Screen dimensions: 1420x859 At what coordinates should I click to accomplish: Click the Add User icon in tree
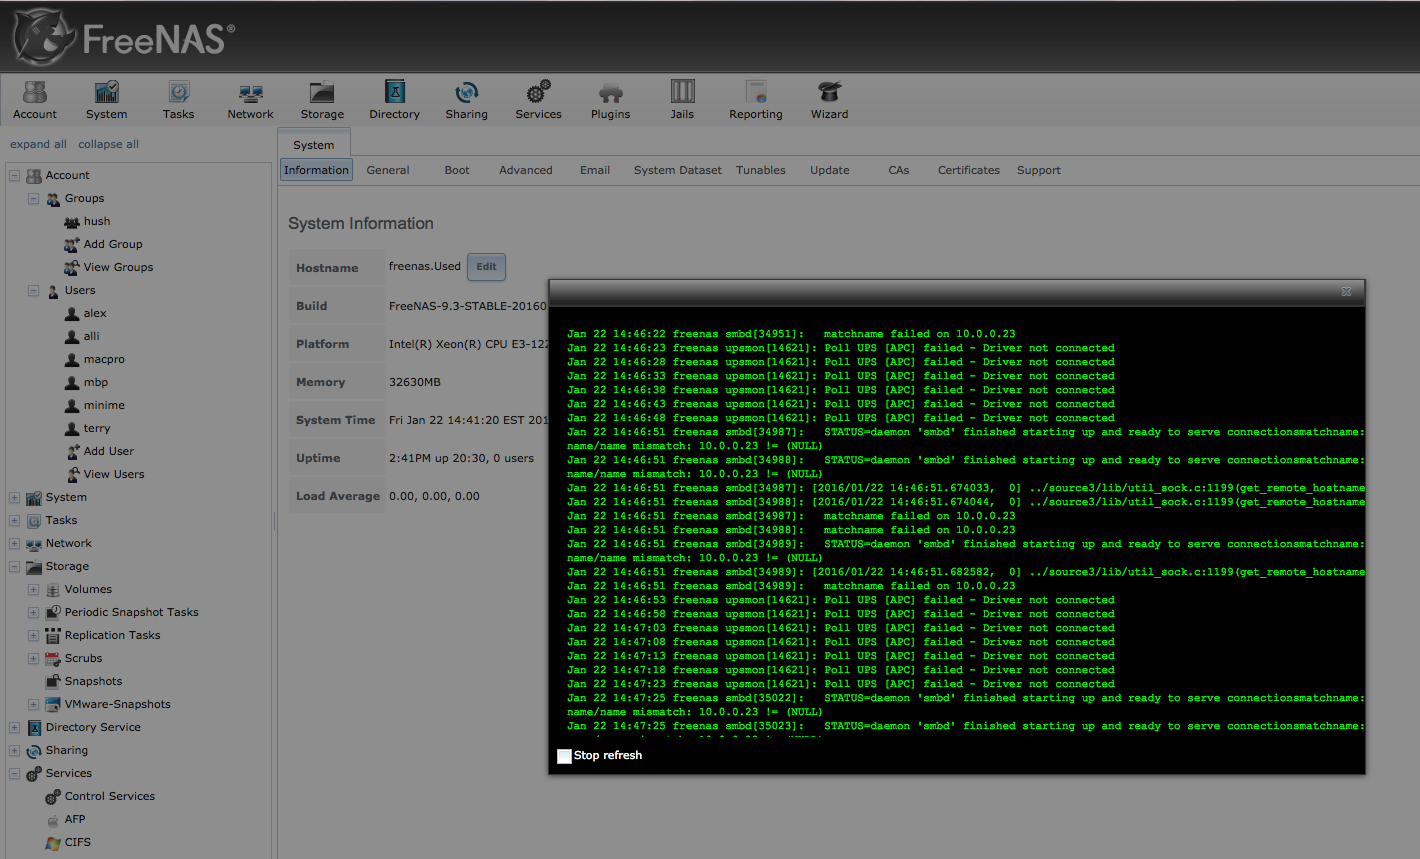[x=72, y=451]
